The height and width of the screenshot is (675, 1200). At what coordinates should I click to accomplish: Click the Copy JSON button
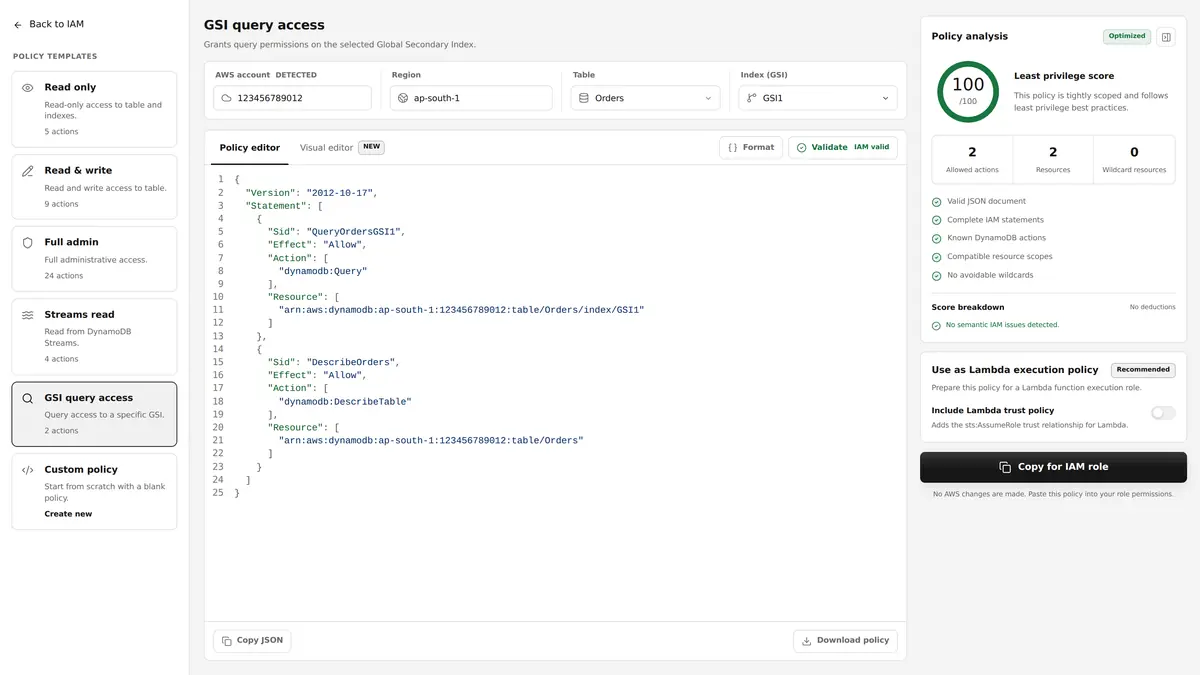pos(252,640)
